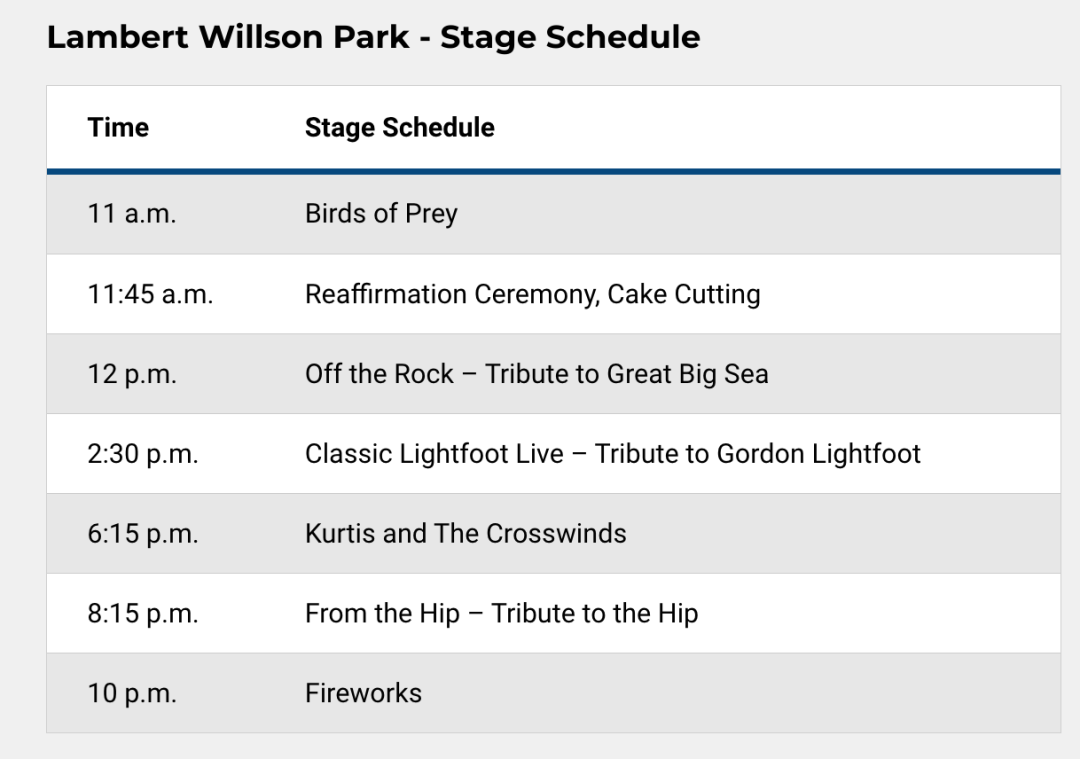Click the 8:15 p.m. time cell
The height and width of the screenshot is (759, 1080).
pos(143,614)
